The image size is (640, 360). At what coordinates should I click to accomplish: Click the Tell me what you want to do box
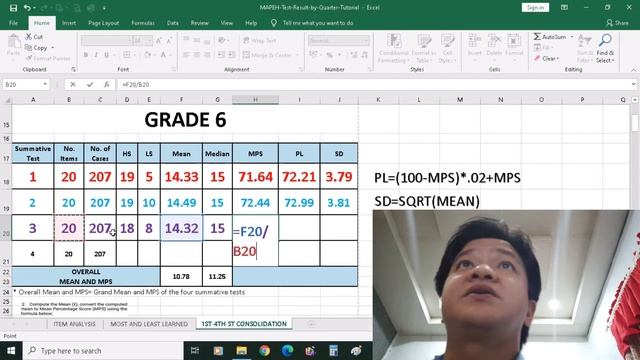coord(318,23)
